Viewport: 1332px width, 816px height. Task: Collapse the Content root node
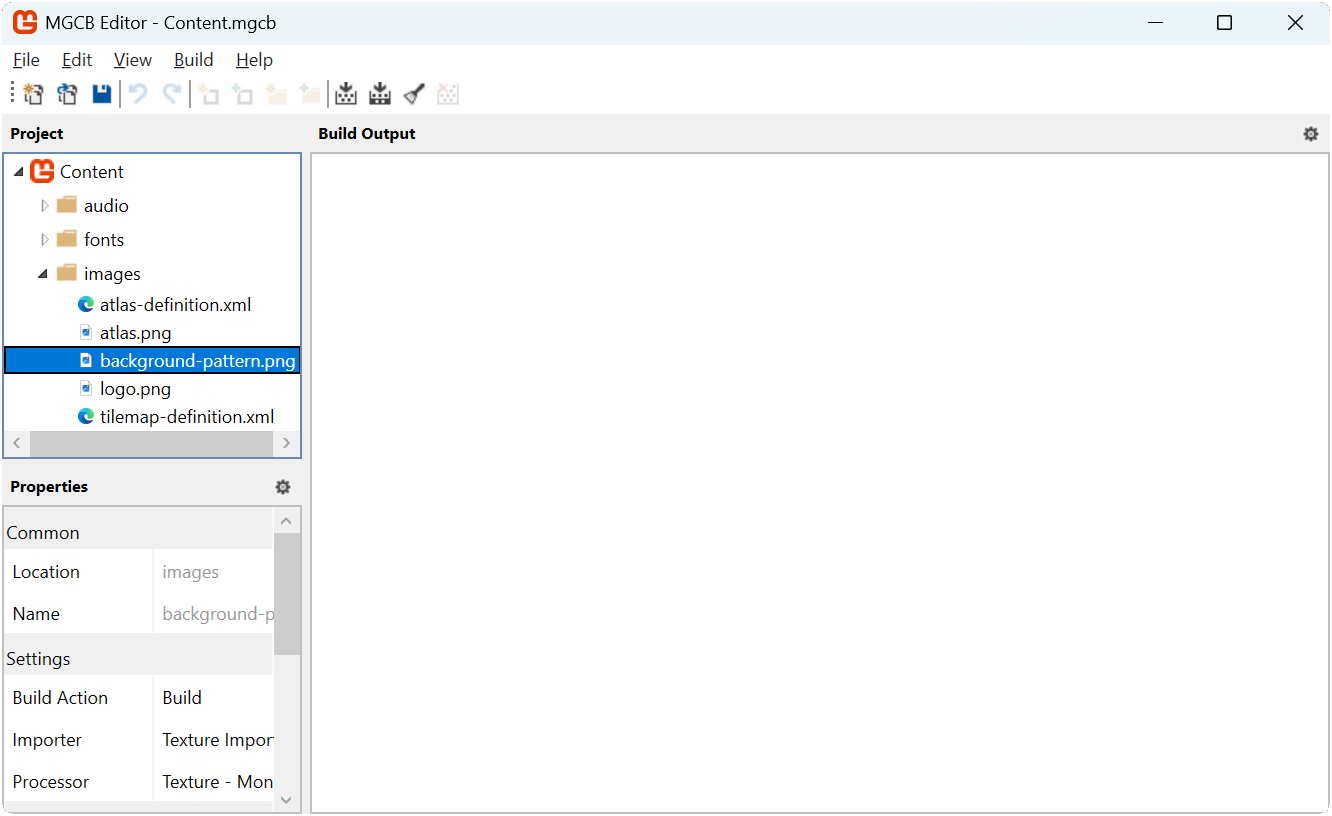18,171
